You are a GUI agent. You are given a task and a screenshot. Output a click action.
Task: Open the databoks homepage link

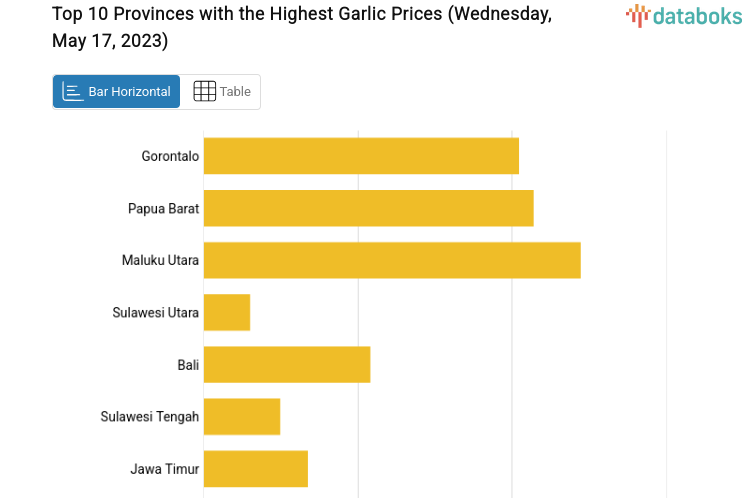pyautogui.click(x=684, y=15)
